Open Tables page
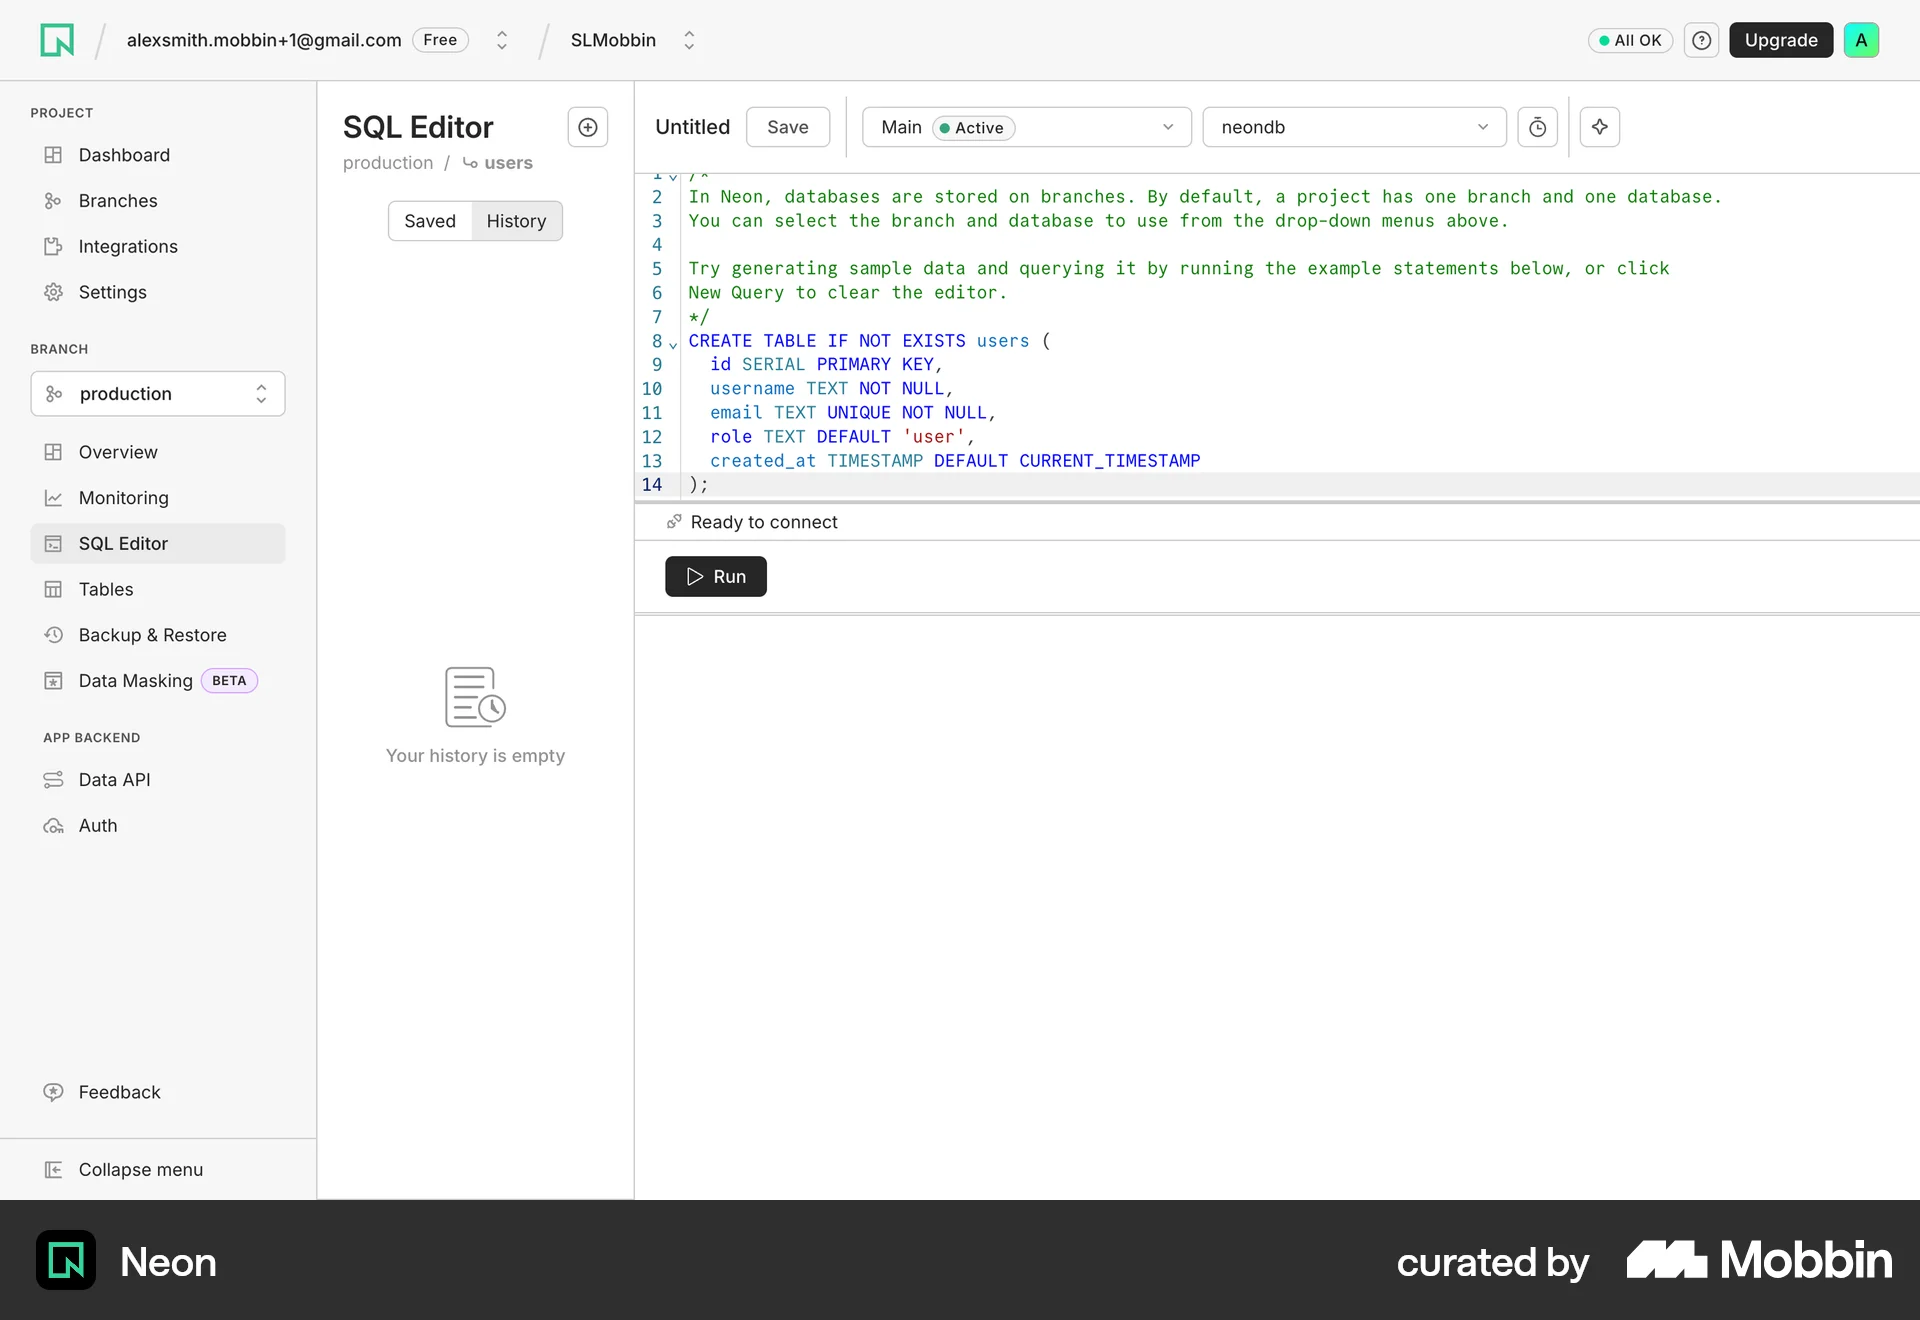Image resolution: width=1920 pixels, height=1320 pixels. coord(158,589)
